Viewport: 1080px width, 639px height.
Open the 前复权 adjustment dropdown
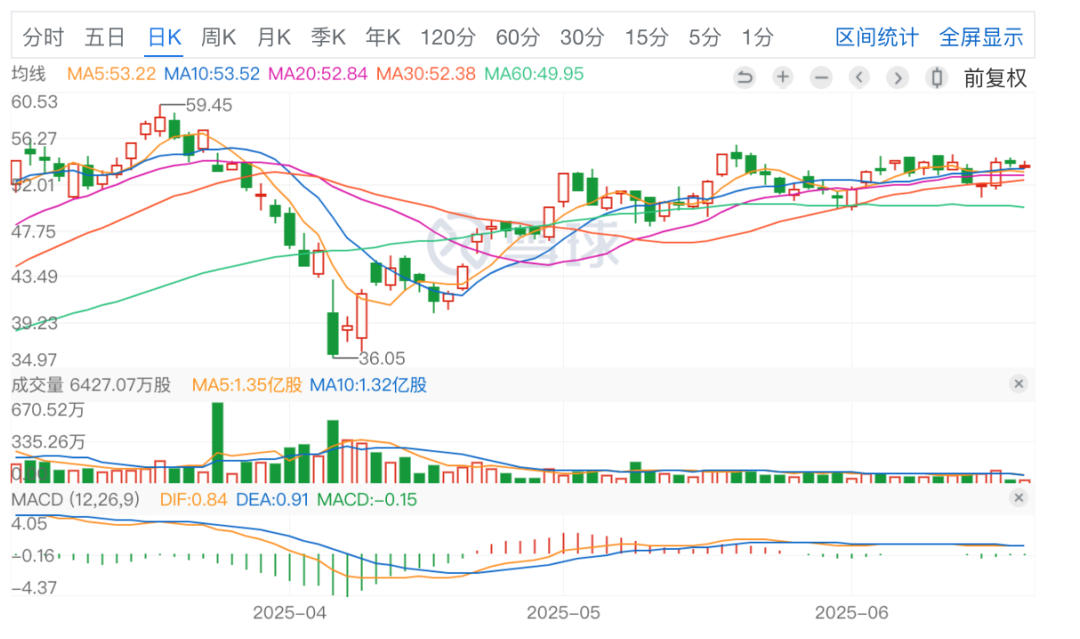click(995, 78)
